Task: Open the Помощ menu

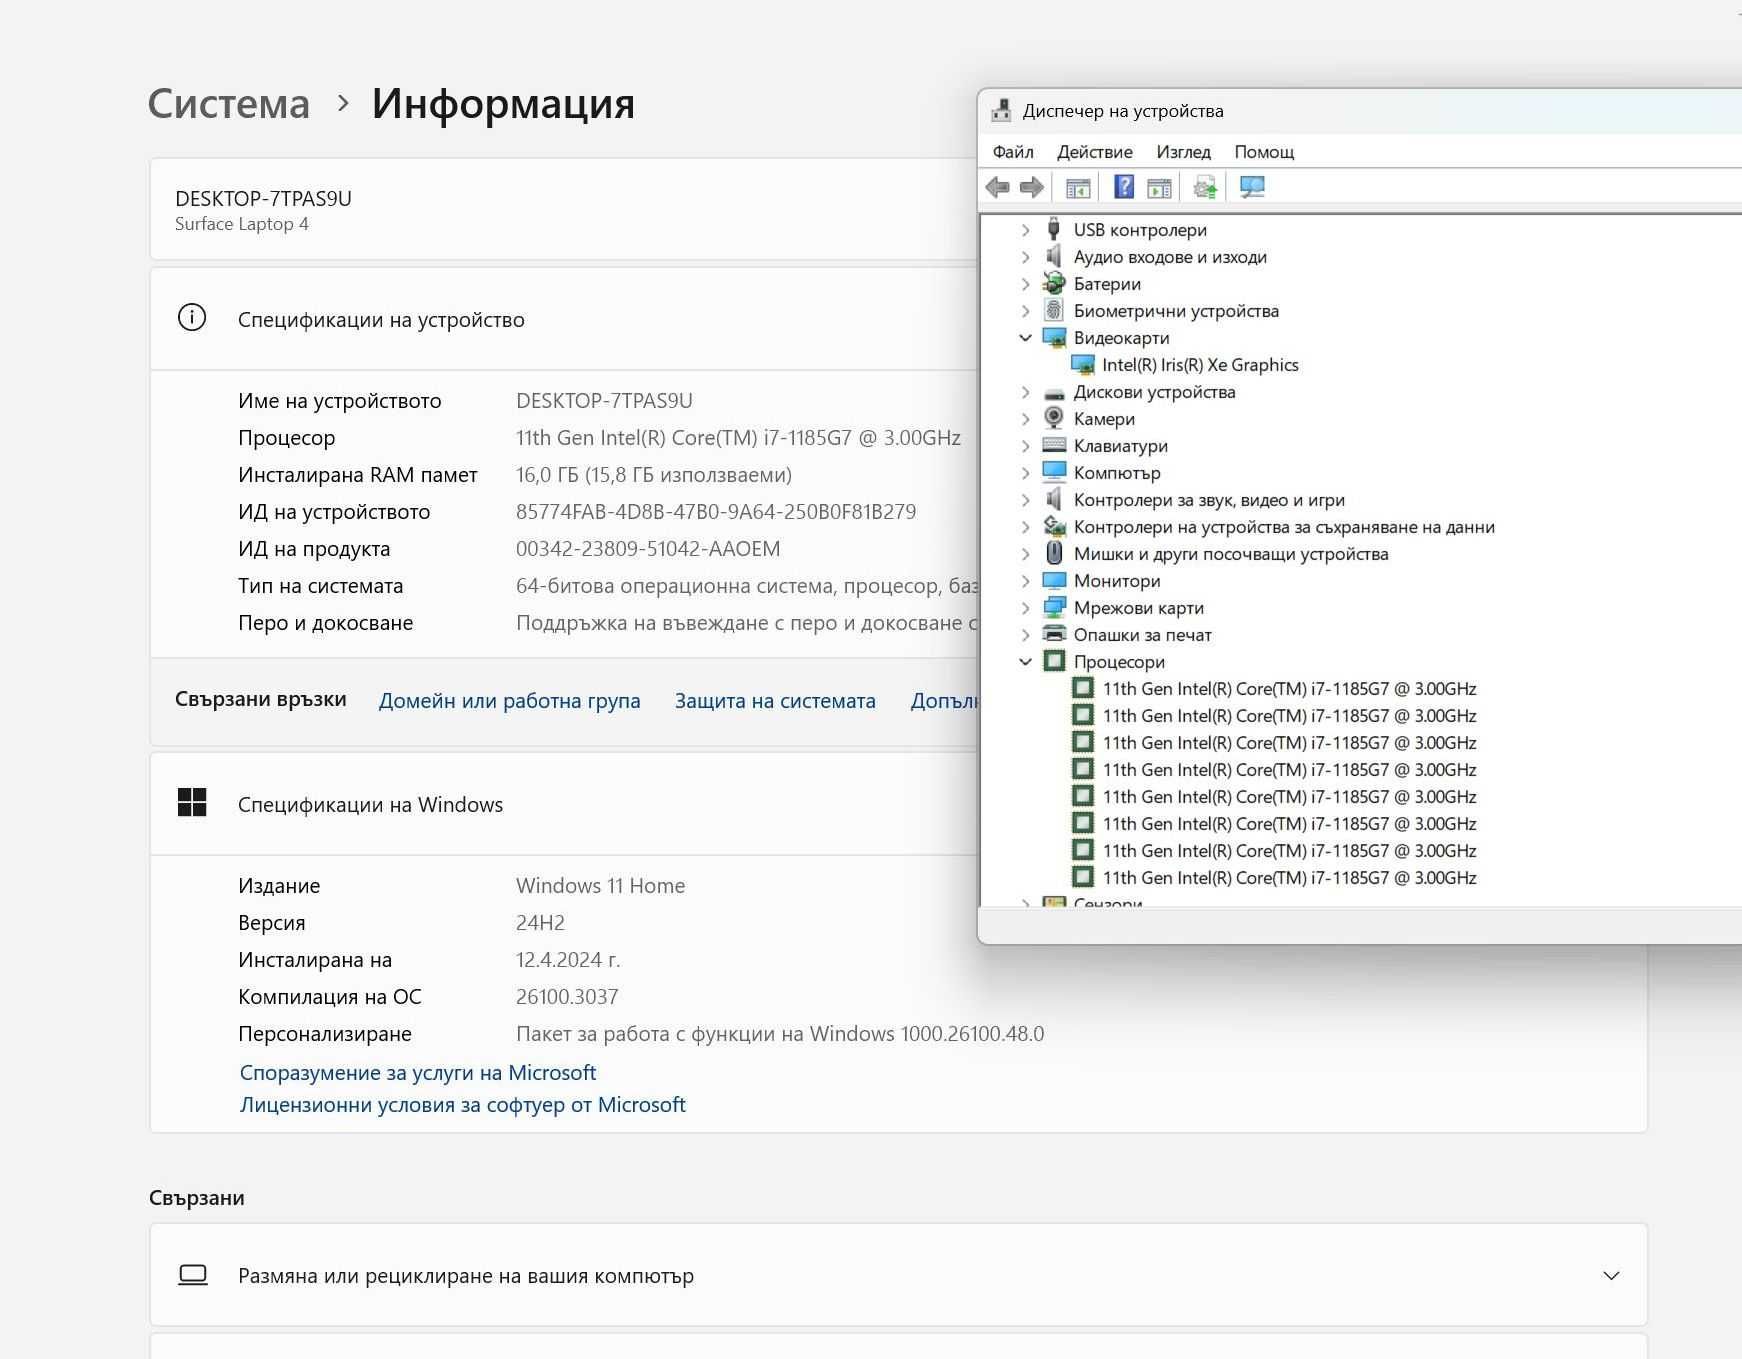Action: (1264, 152)
